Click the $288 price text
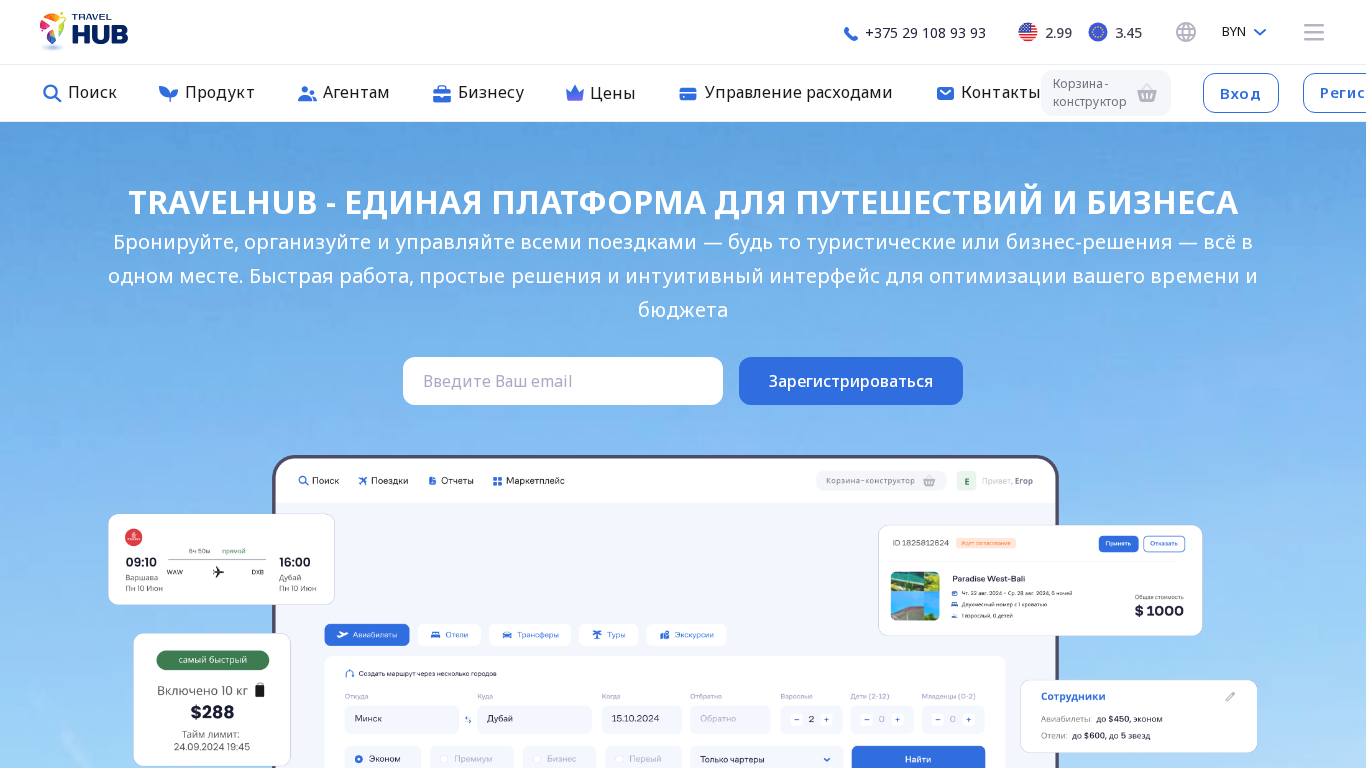The image size is (1366, 768). point(212,712)
